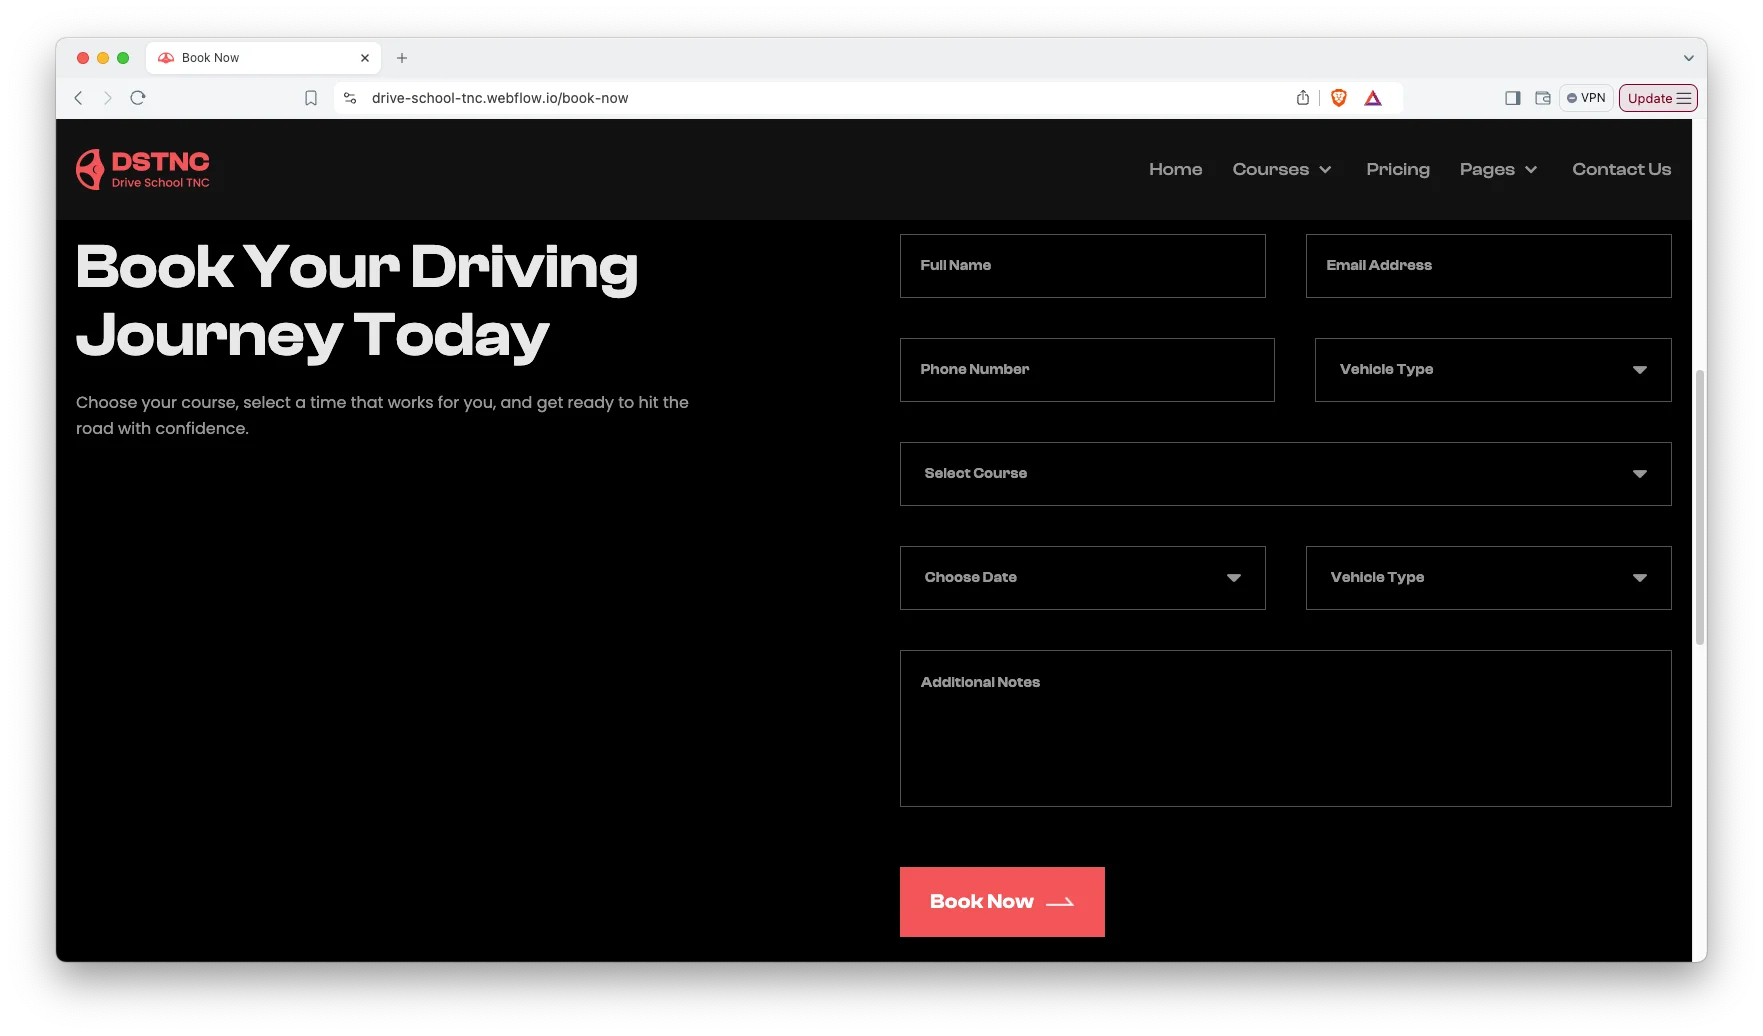Open a new browser tab
The height and width of the screenshot is (1036, 1763).
pyautogui.click(x=402, y=58)
